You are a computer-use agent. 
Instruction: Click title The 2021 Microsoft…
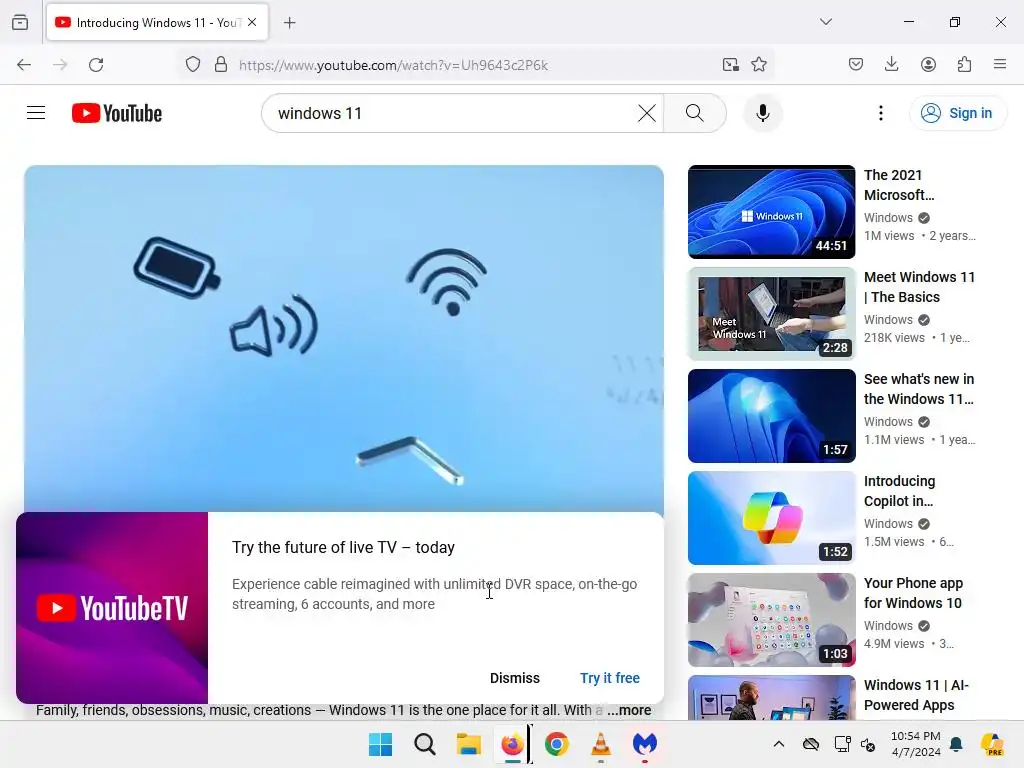(899, 185)
